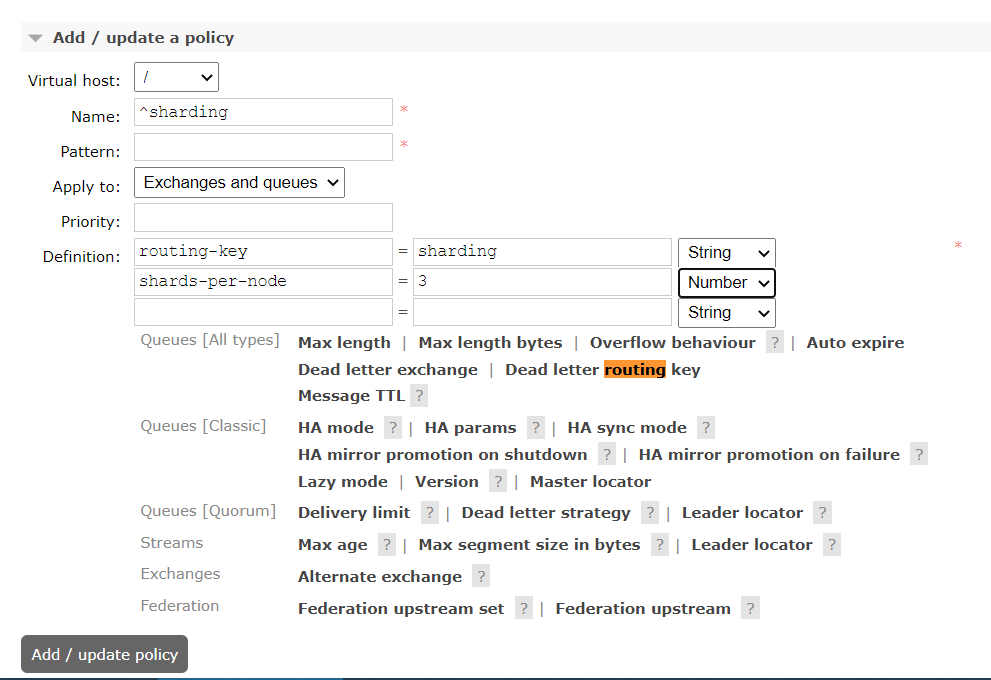The height and width of the screenshot is (680, 991).
Task: Open the Virtual host dropdown
Action: [x=176, y=77]
